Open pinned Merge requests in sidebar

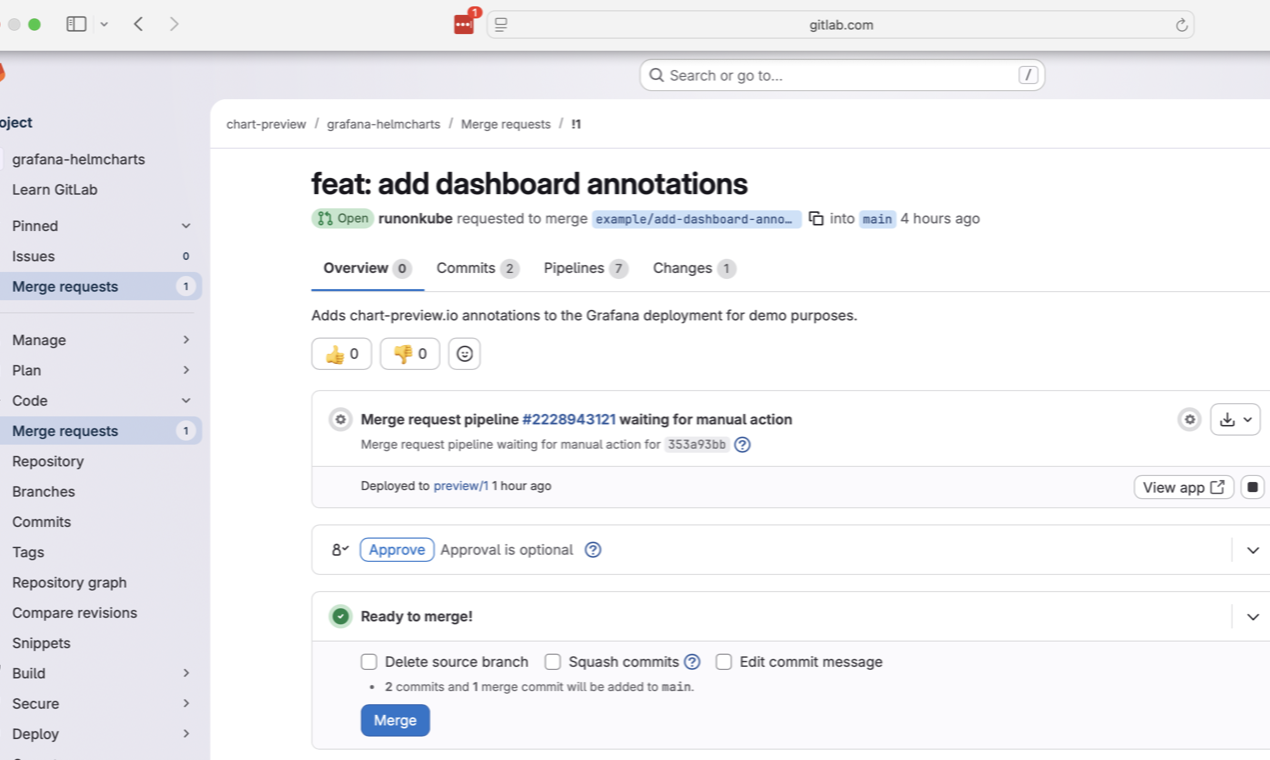(100, 287)
